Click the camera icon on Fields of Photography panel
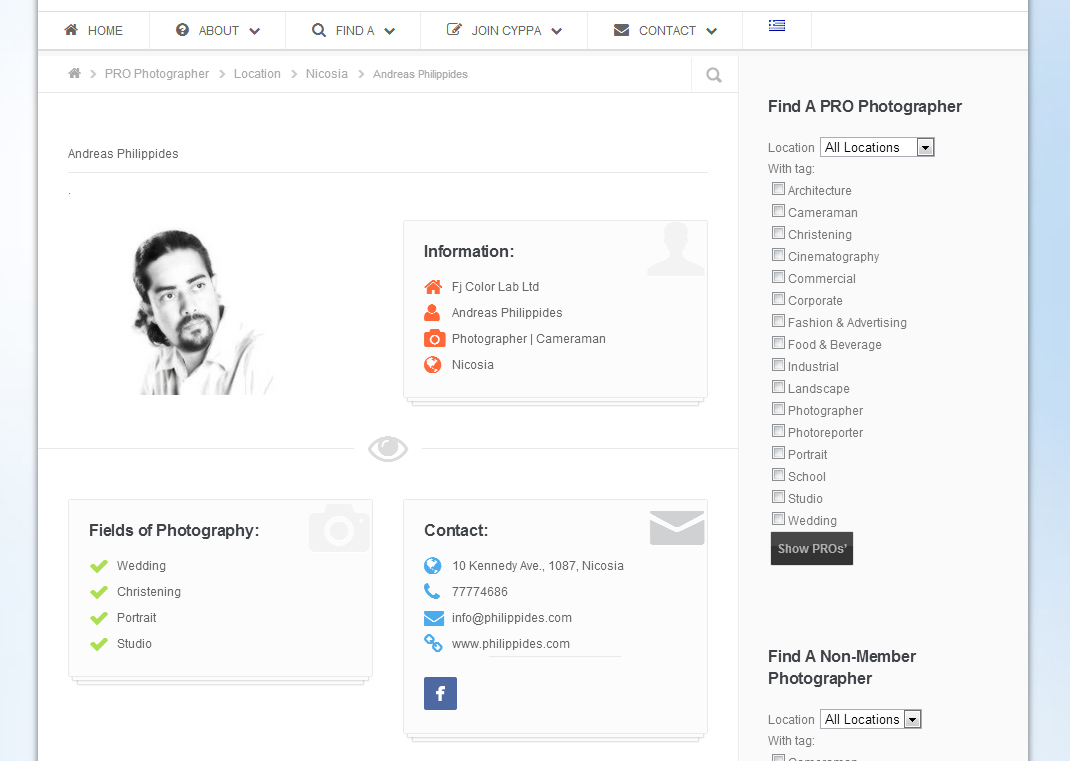 pyautogui.click(x=338, y=528)
